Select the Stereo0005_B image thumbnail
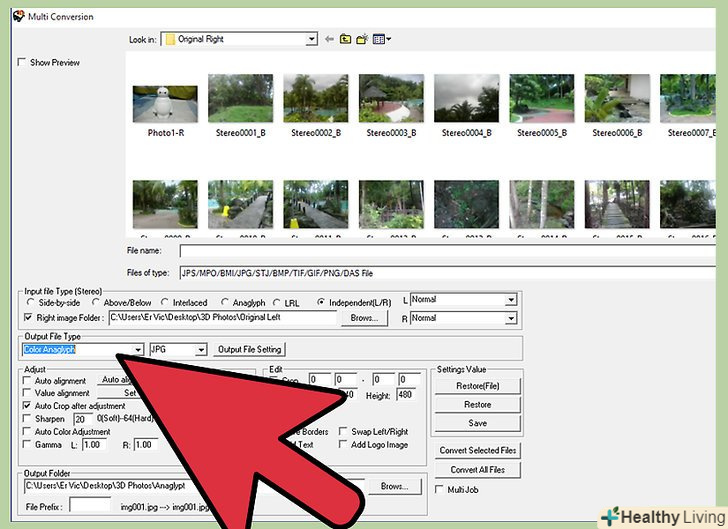This screenshot has height=529, width=728. click(x=541, y=103)
